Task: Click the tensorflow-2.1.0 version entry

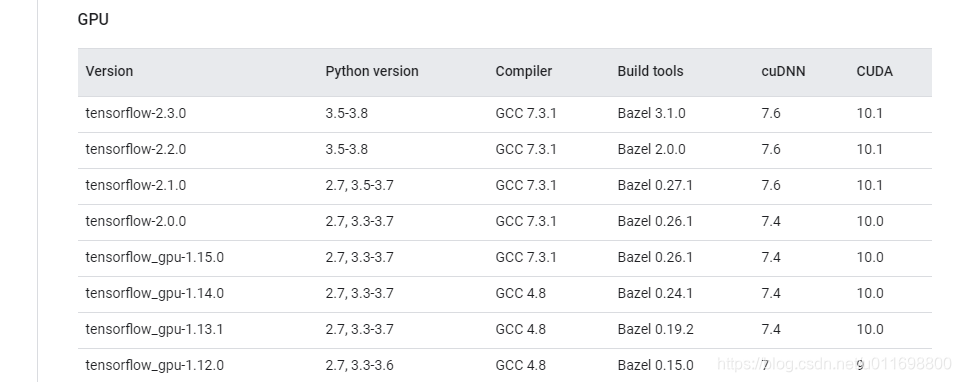Action: (x=135, y=185)
